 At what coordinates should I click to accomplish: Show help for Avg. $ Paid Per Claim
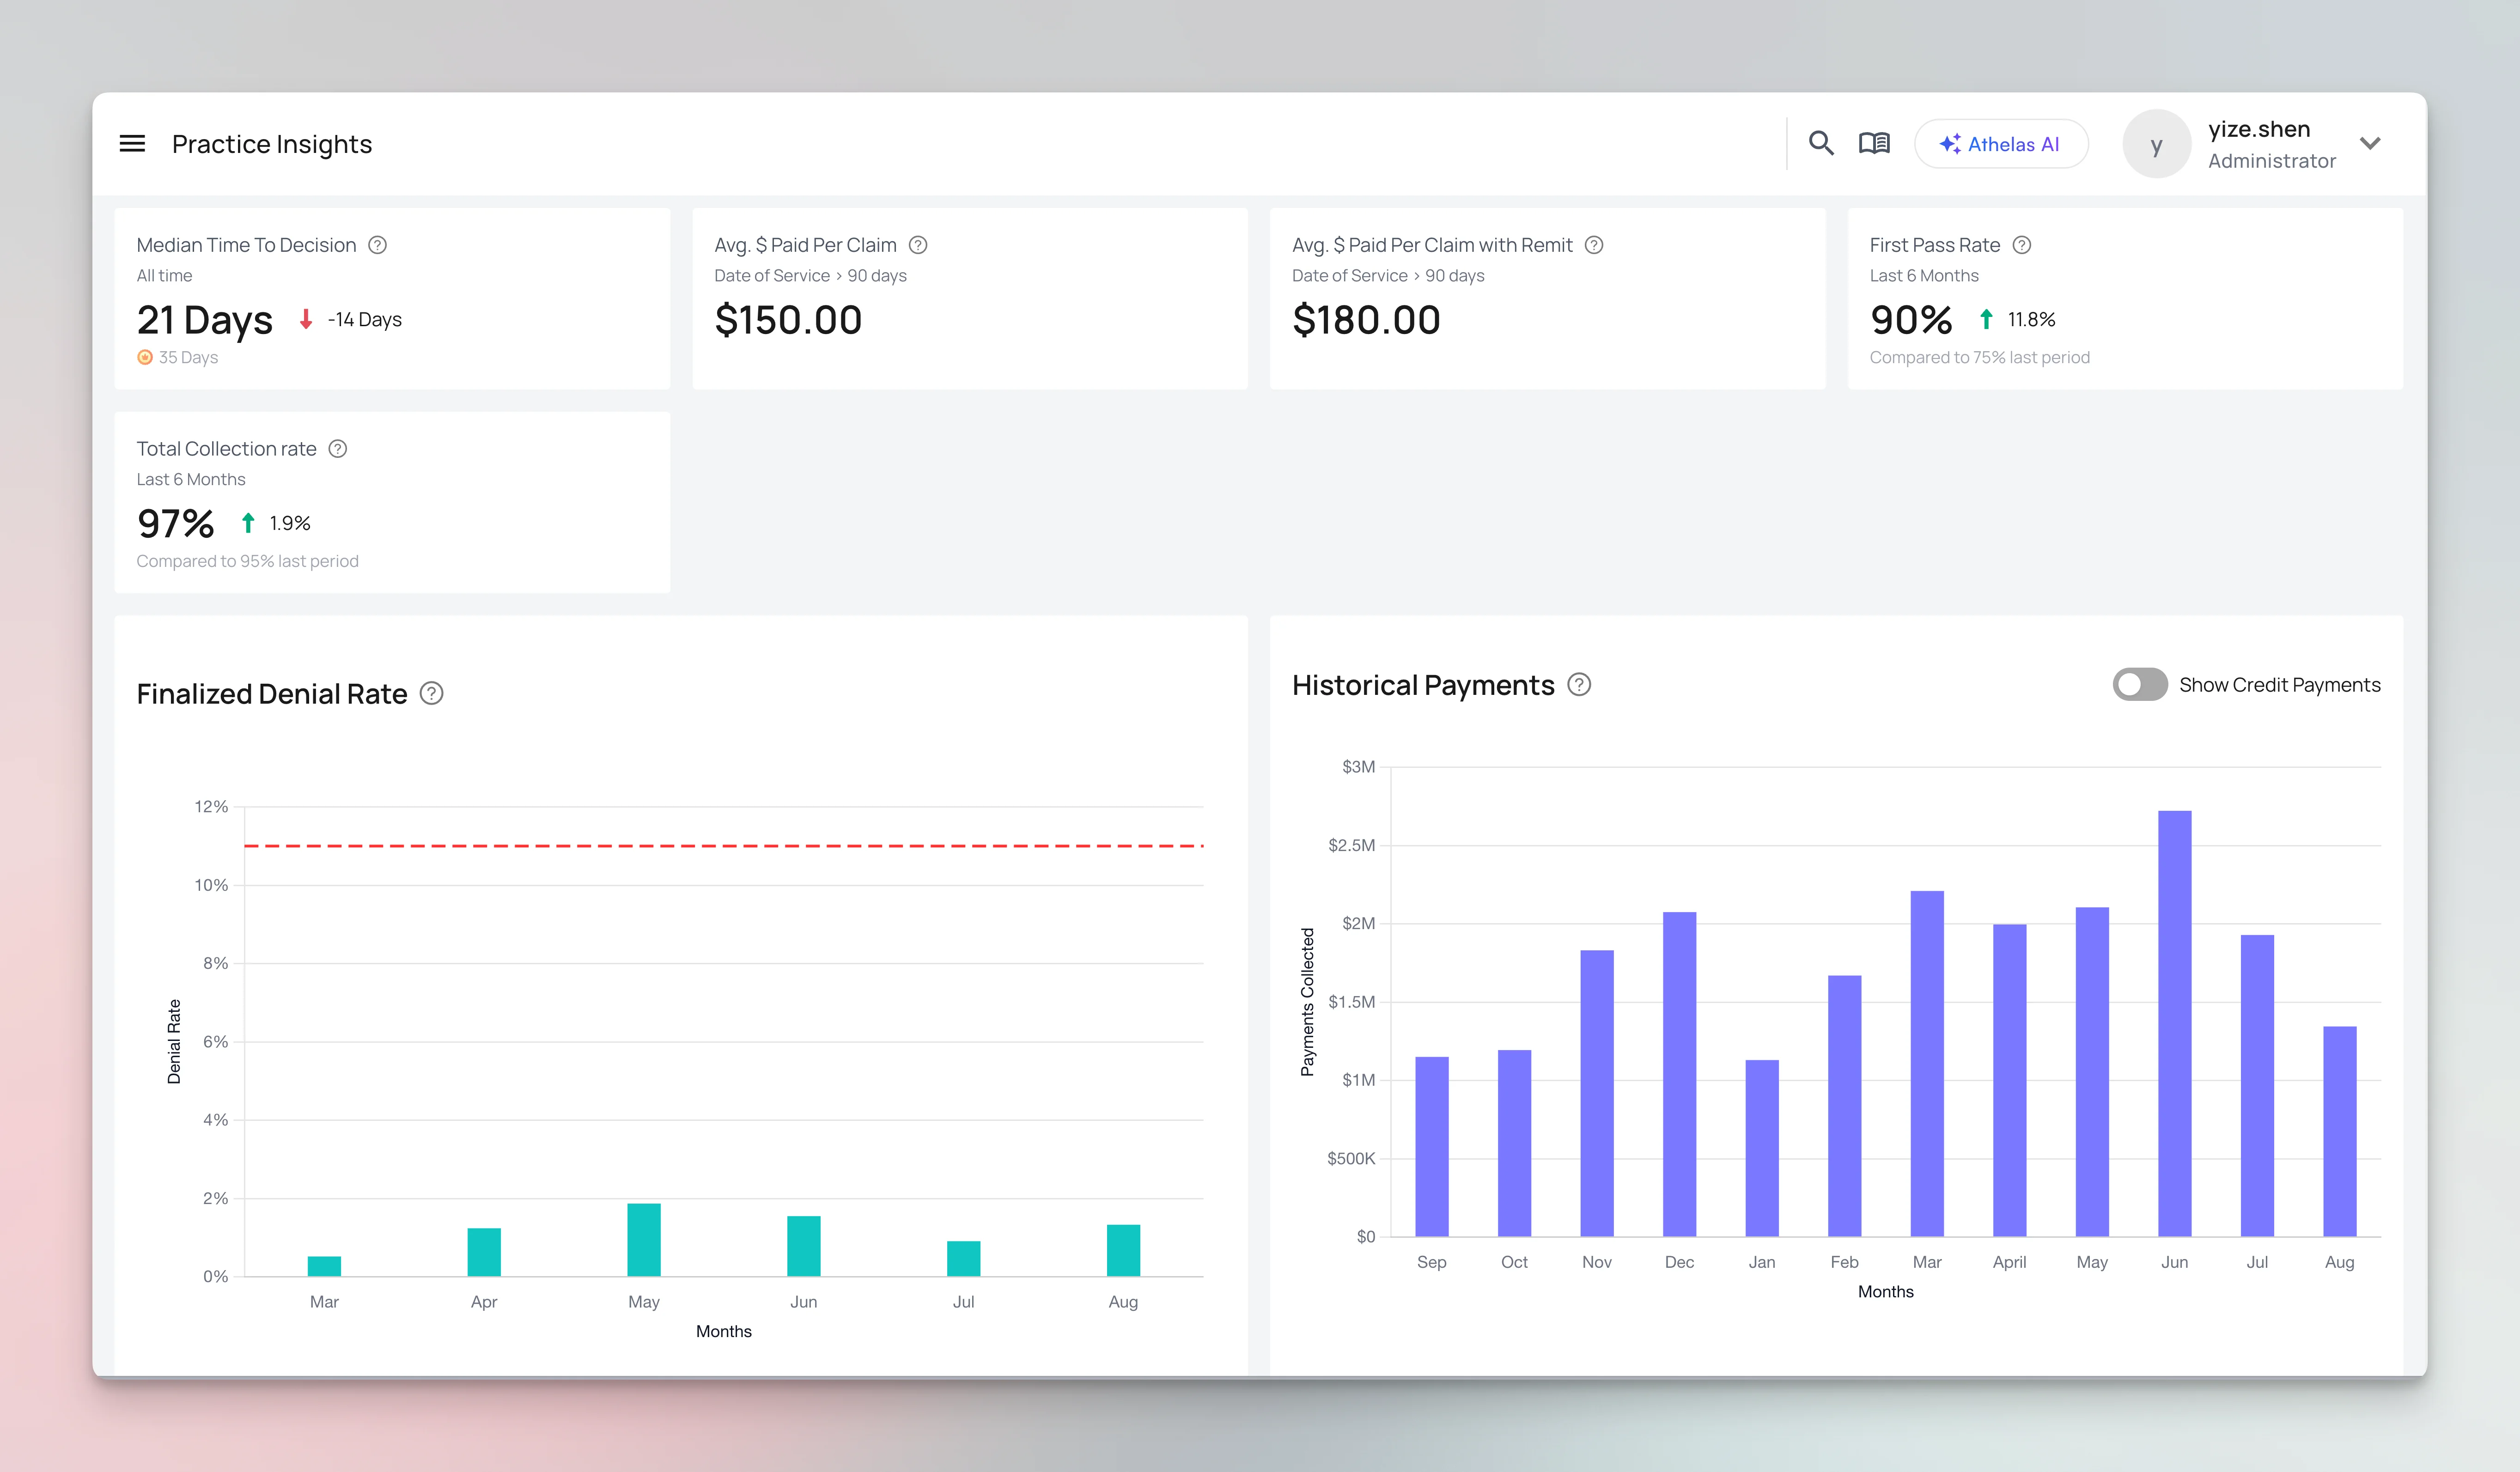(918, 245)
